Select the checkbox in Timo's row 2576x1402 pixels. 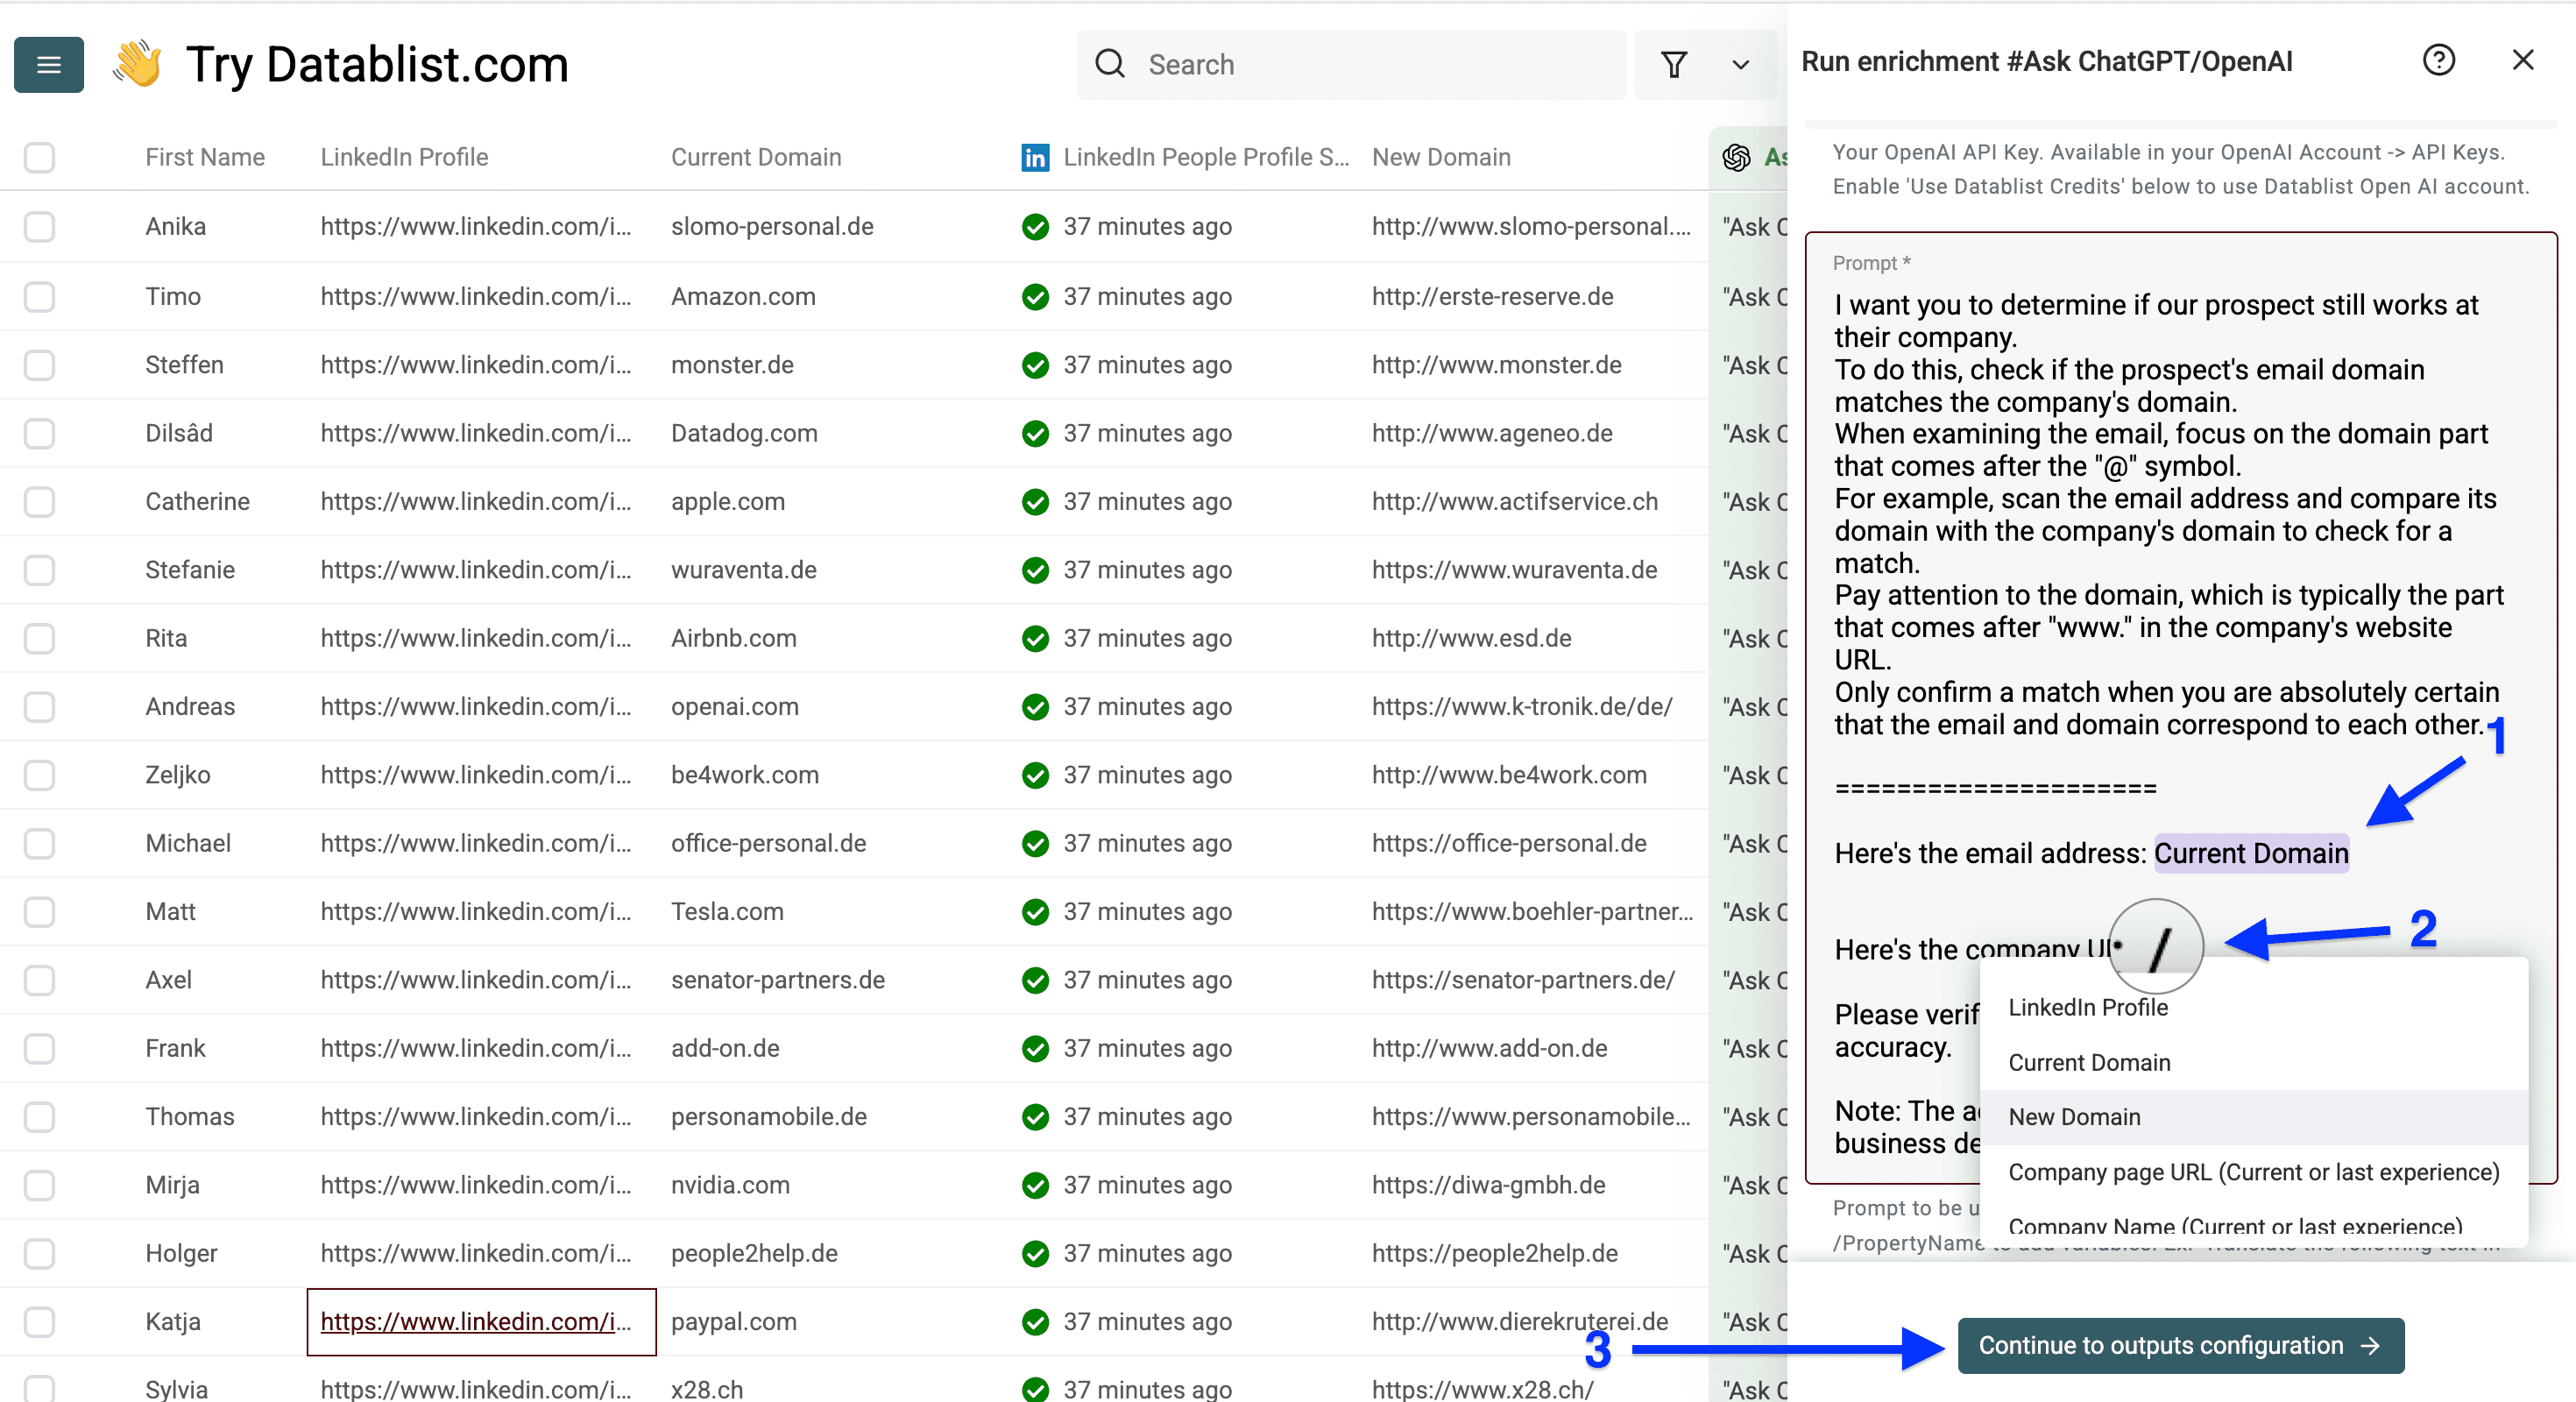coord(39,296)
